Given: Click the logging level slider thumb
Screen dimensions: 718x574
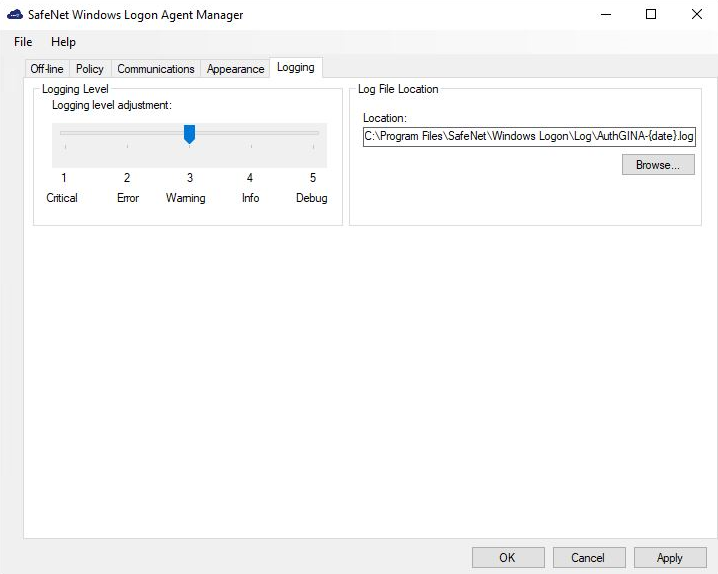Looking at the screenshot, I should tap(190, 134).
